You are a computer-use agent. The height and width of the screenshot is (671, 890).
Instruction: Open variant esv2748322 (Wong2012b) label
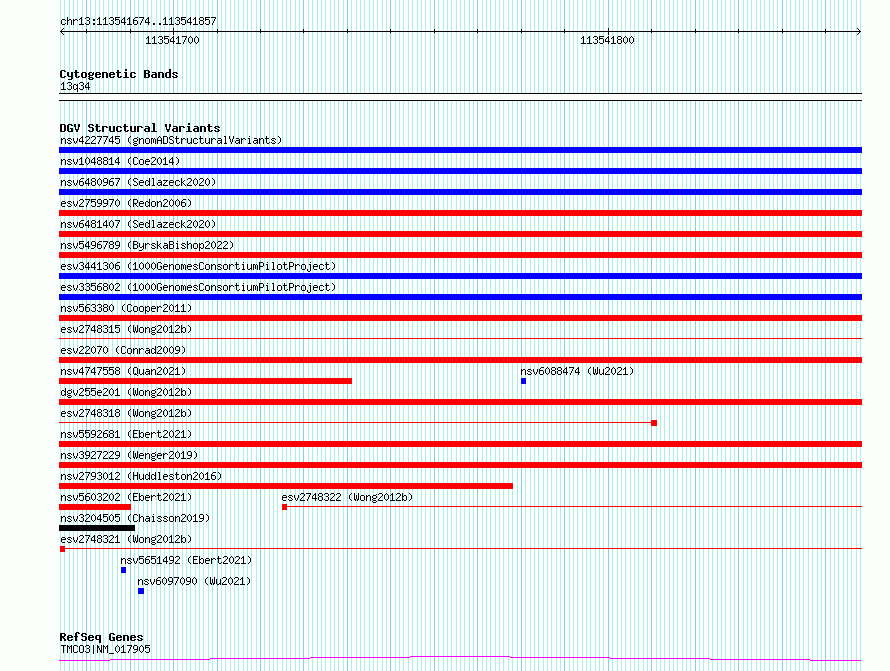click(347, 497)
